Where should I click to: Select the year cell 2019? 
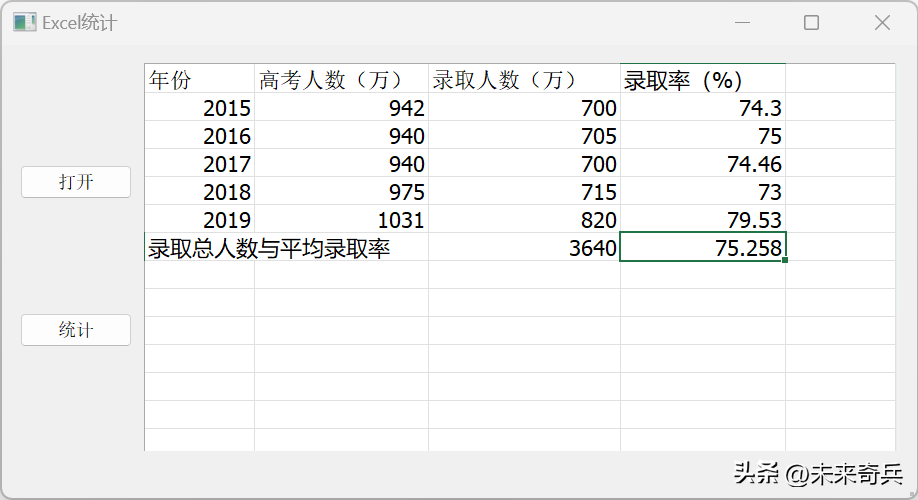(x=200, y=219)
